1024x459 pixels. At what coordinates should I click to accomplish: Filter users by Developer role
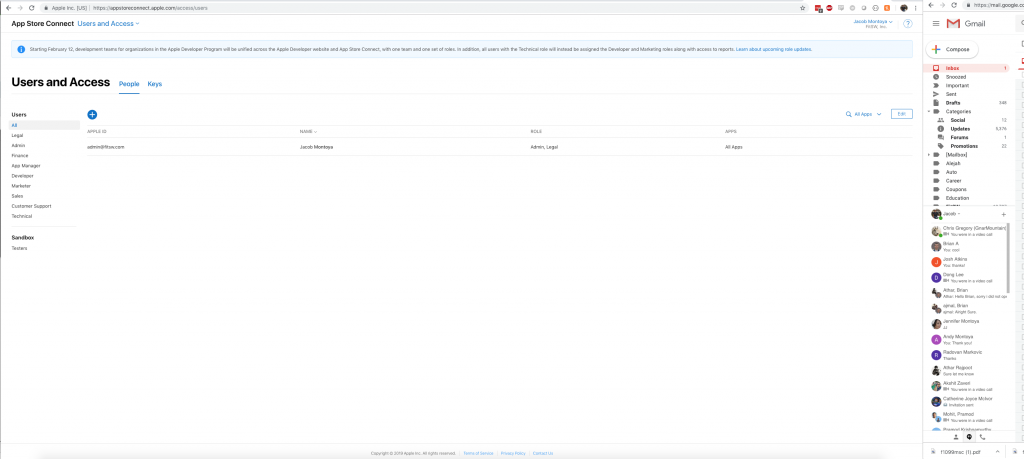click(x=22, y=176)
